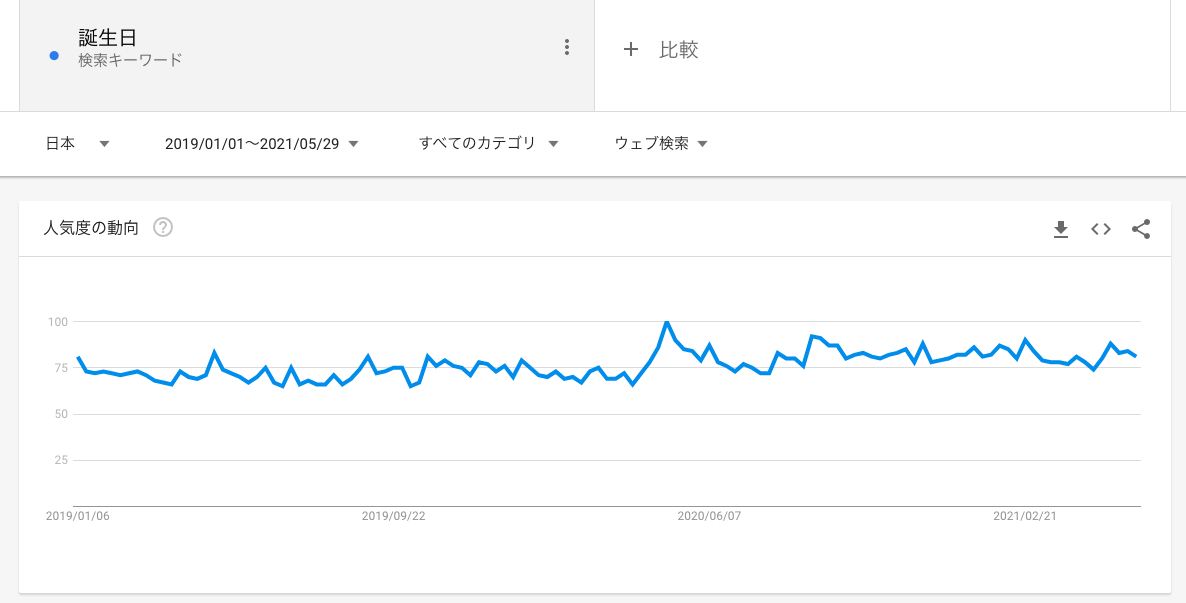Click the plus icon to add comparison
The height and width of the screenshot is (603, 1186).
[x=630, y=49]
